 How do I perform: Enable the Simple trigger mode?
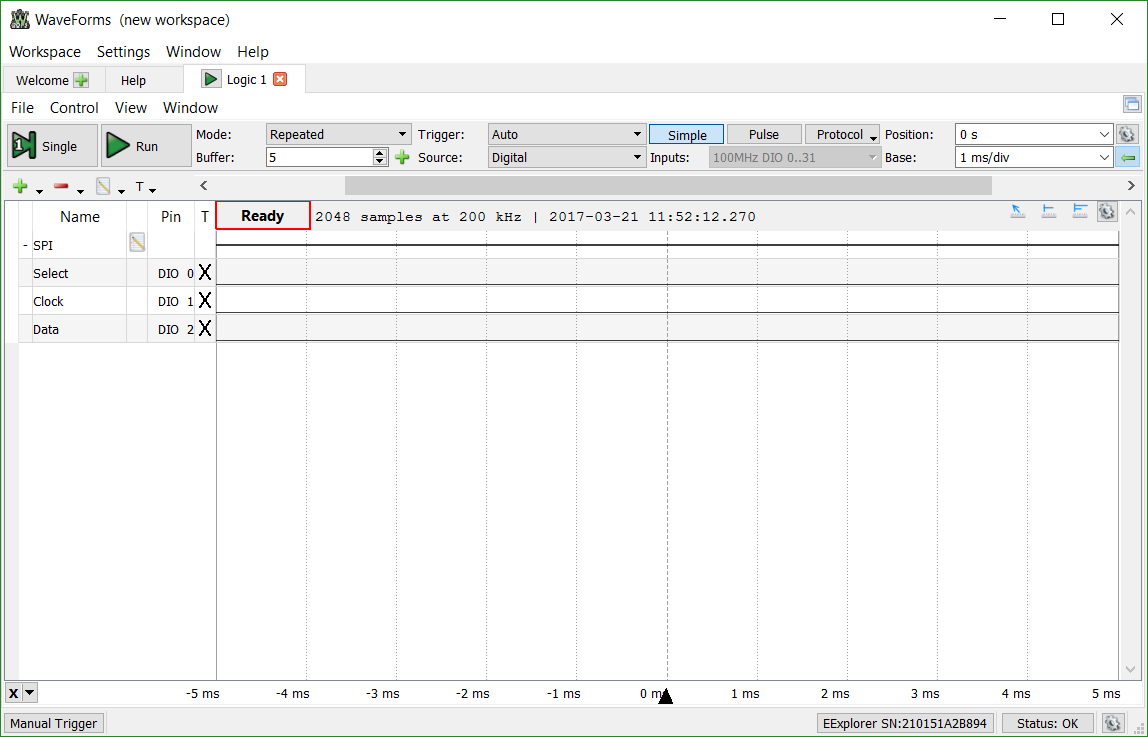point(687,135)
